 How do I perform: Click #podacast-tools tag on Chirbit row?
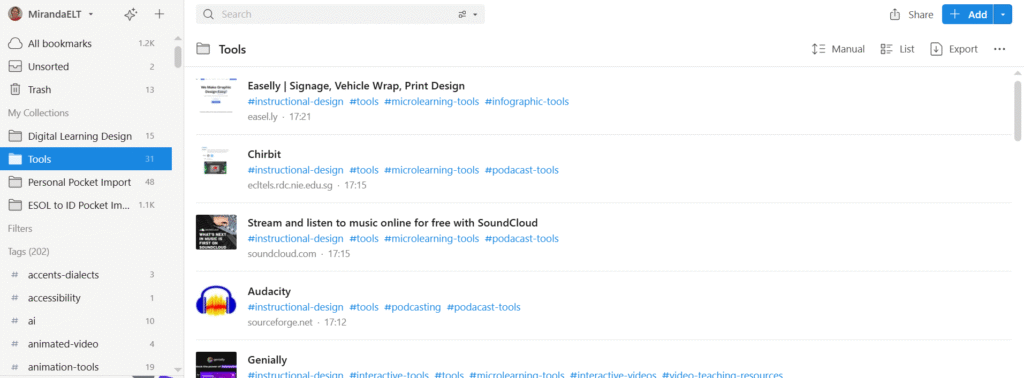coord(521,170)
